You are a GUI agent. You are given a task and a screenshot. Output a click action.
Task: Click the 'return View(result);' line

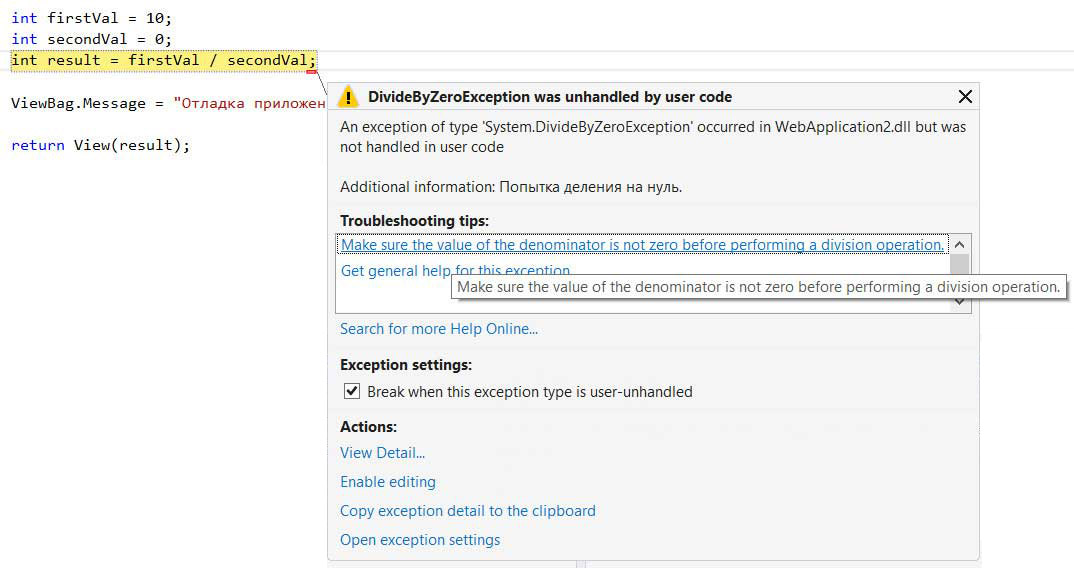coord(100,145)
